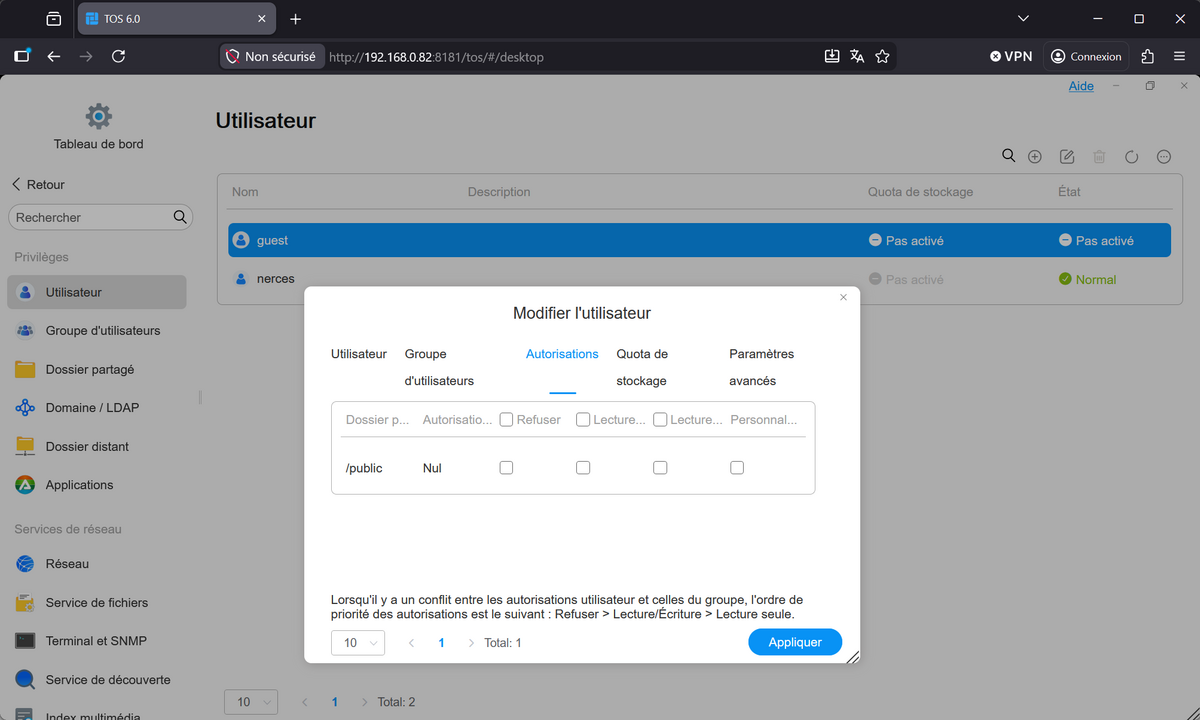The width and height of the screenshot is (1200, 720).
Task: Click the Utilisateur sidebar icon
Action: click(x=26, y=293)
